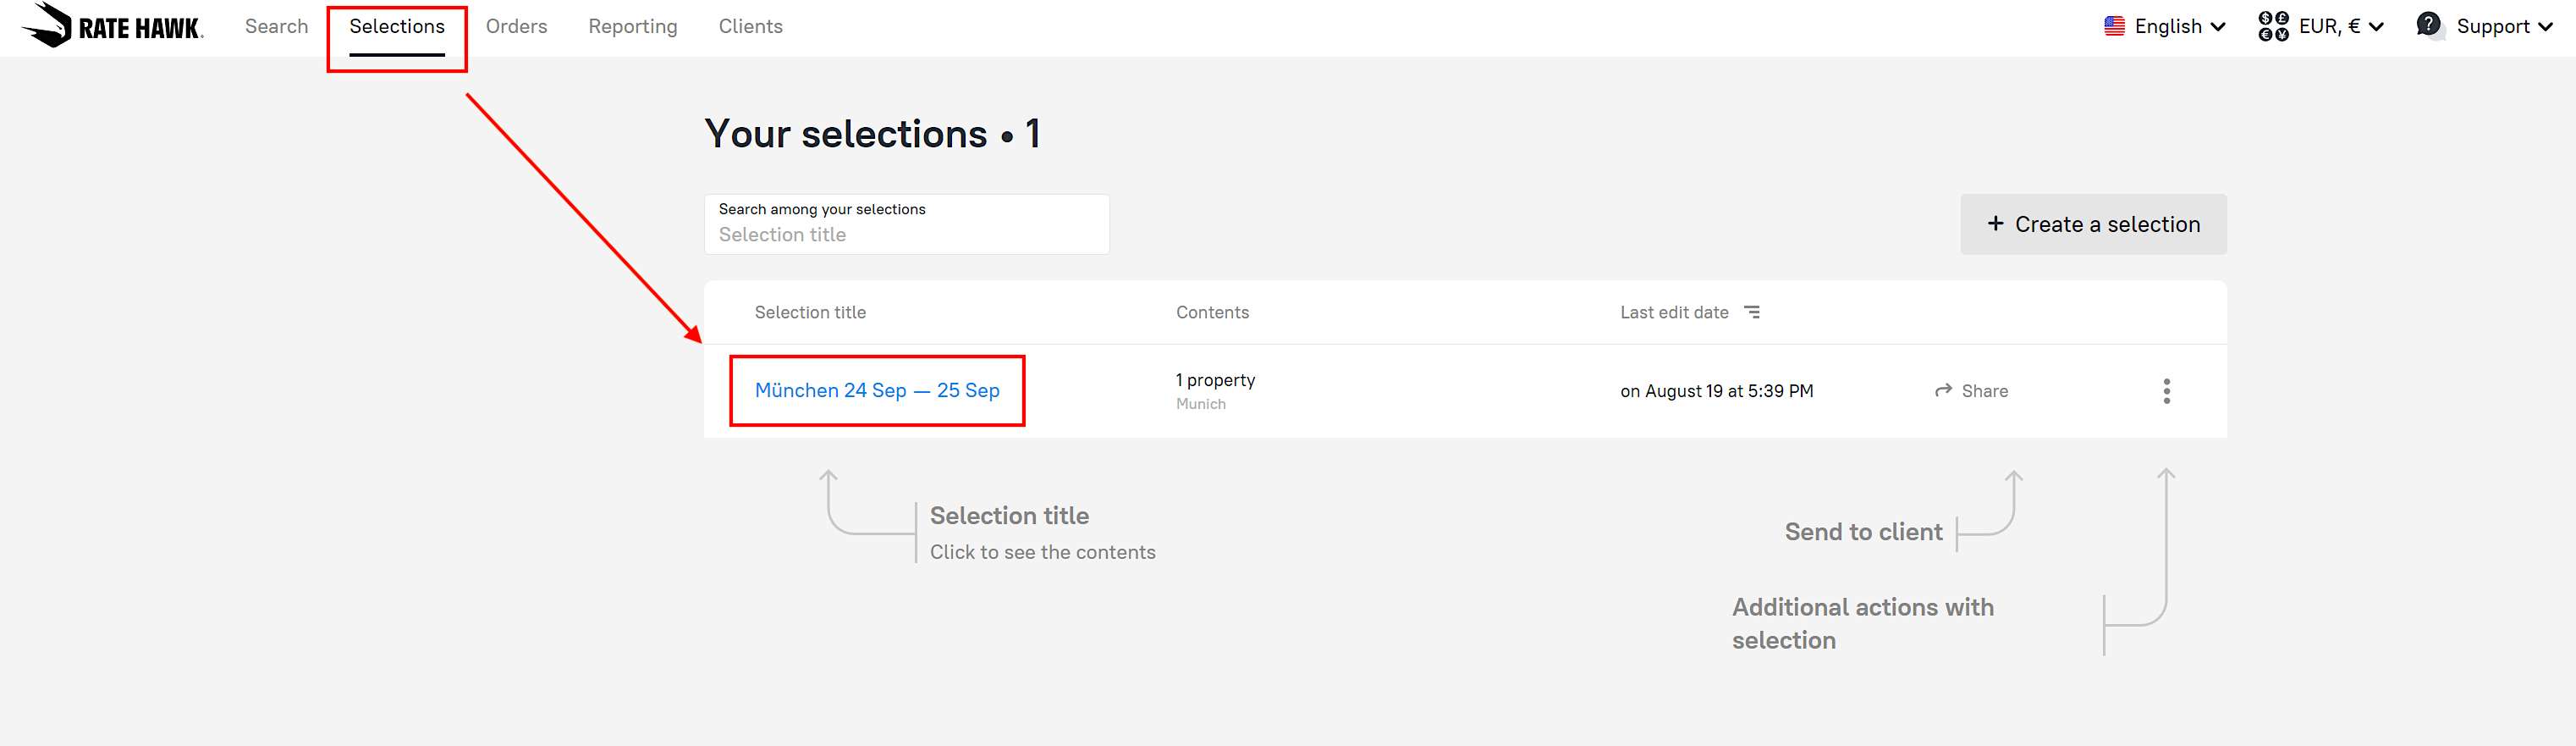Click the Share arrow icon
The width and height of the screenshot is (2576, 746).
pyautogui.click(x=1943, y=391)
